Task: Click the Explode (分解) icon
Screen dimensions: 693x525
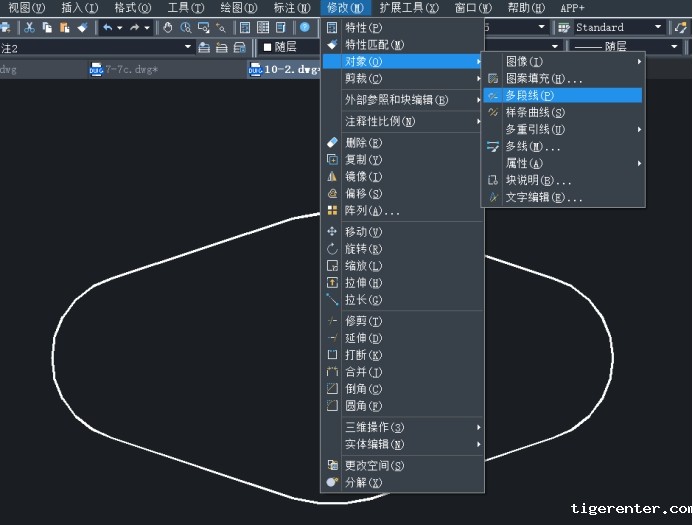Action: (x=333, y=482)
